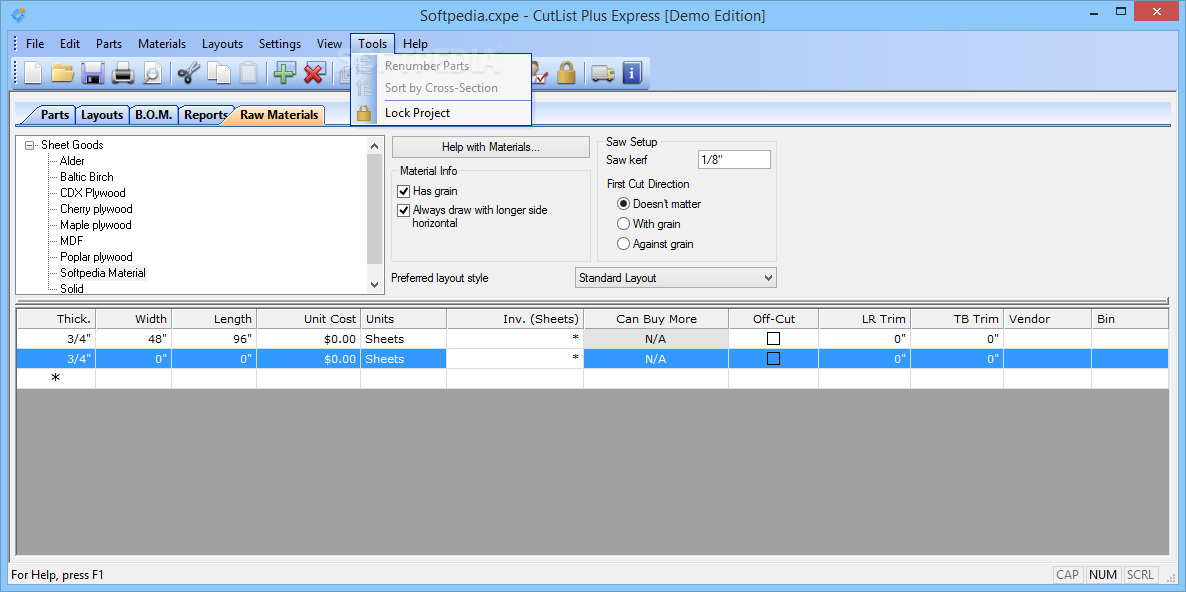Open the Layouts menu
Image resolution: width=1186 pixels, height=592 pixels.
point(222,44)
